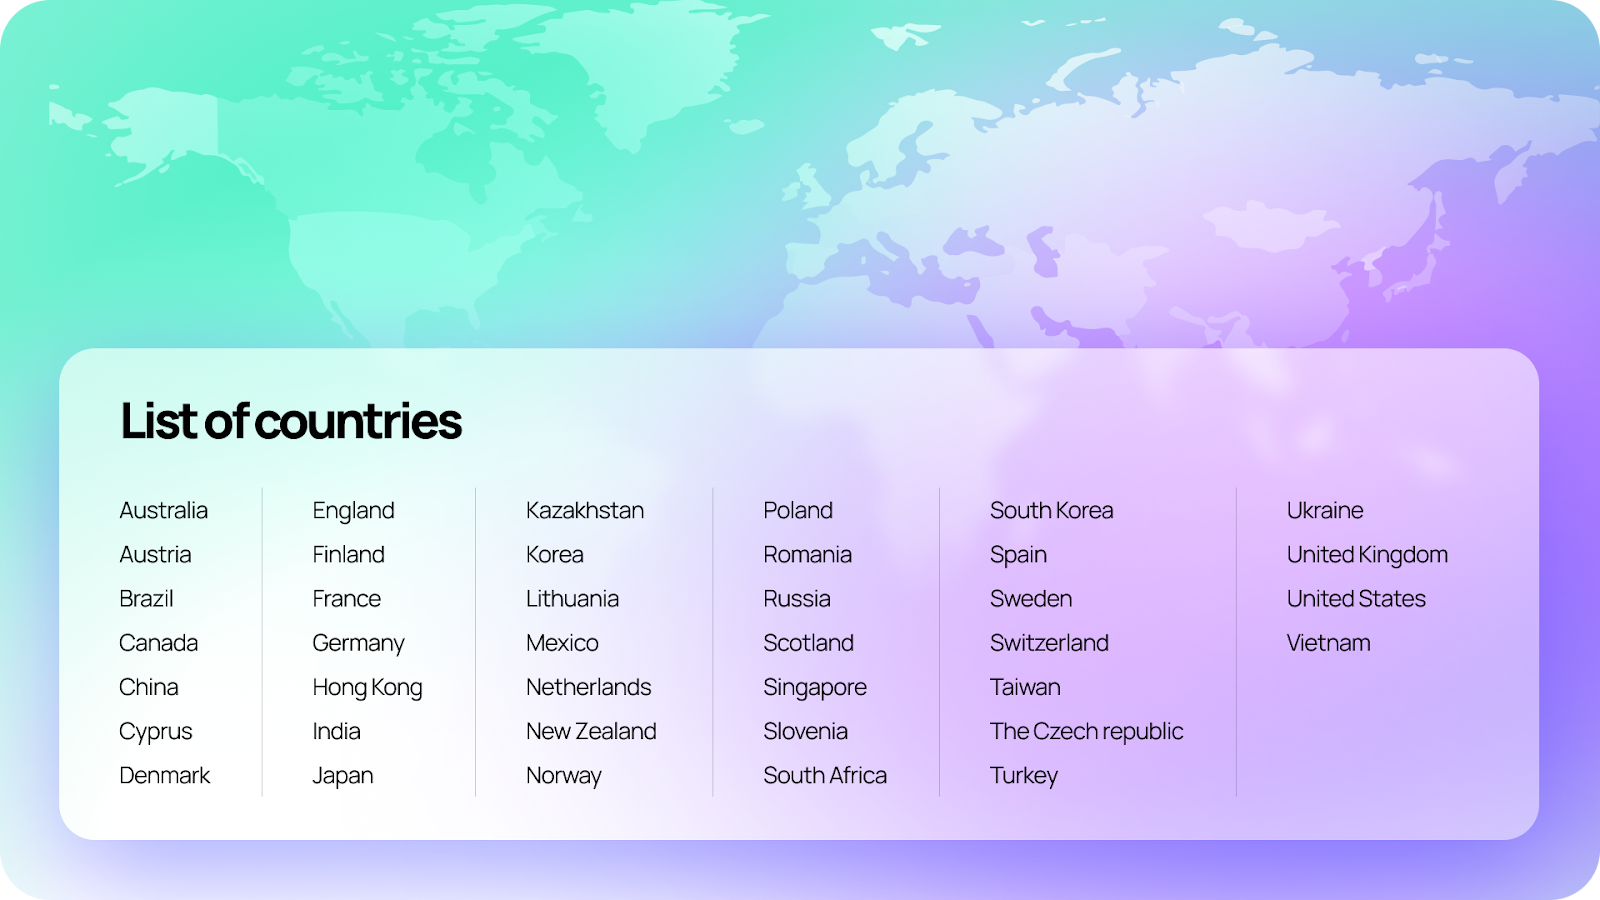Choose Brazil from the list
Viewport: 1600px width, 900px height.
pyautogui.click(x=147, y=598)
